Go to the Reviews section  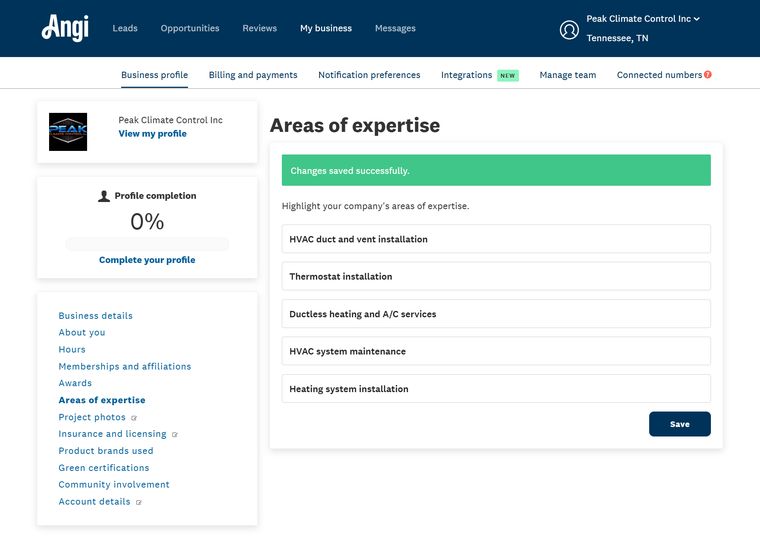point(260,28)
